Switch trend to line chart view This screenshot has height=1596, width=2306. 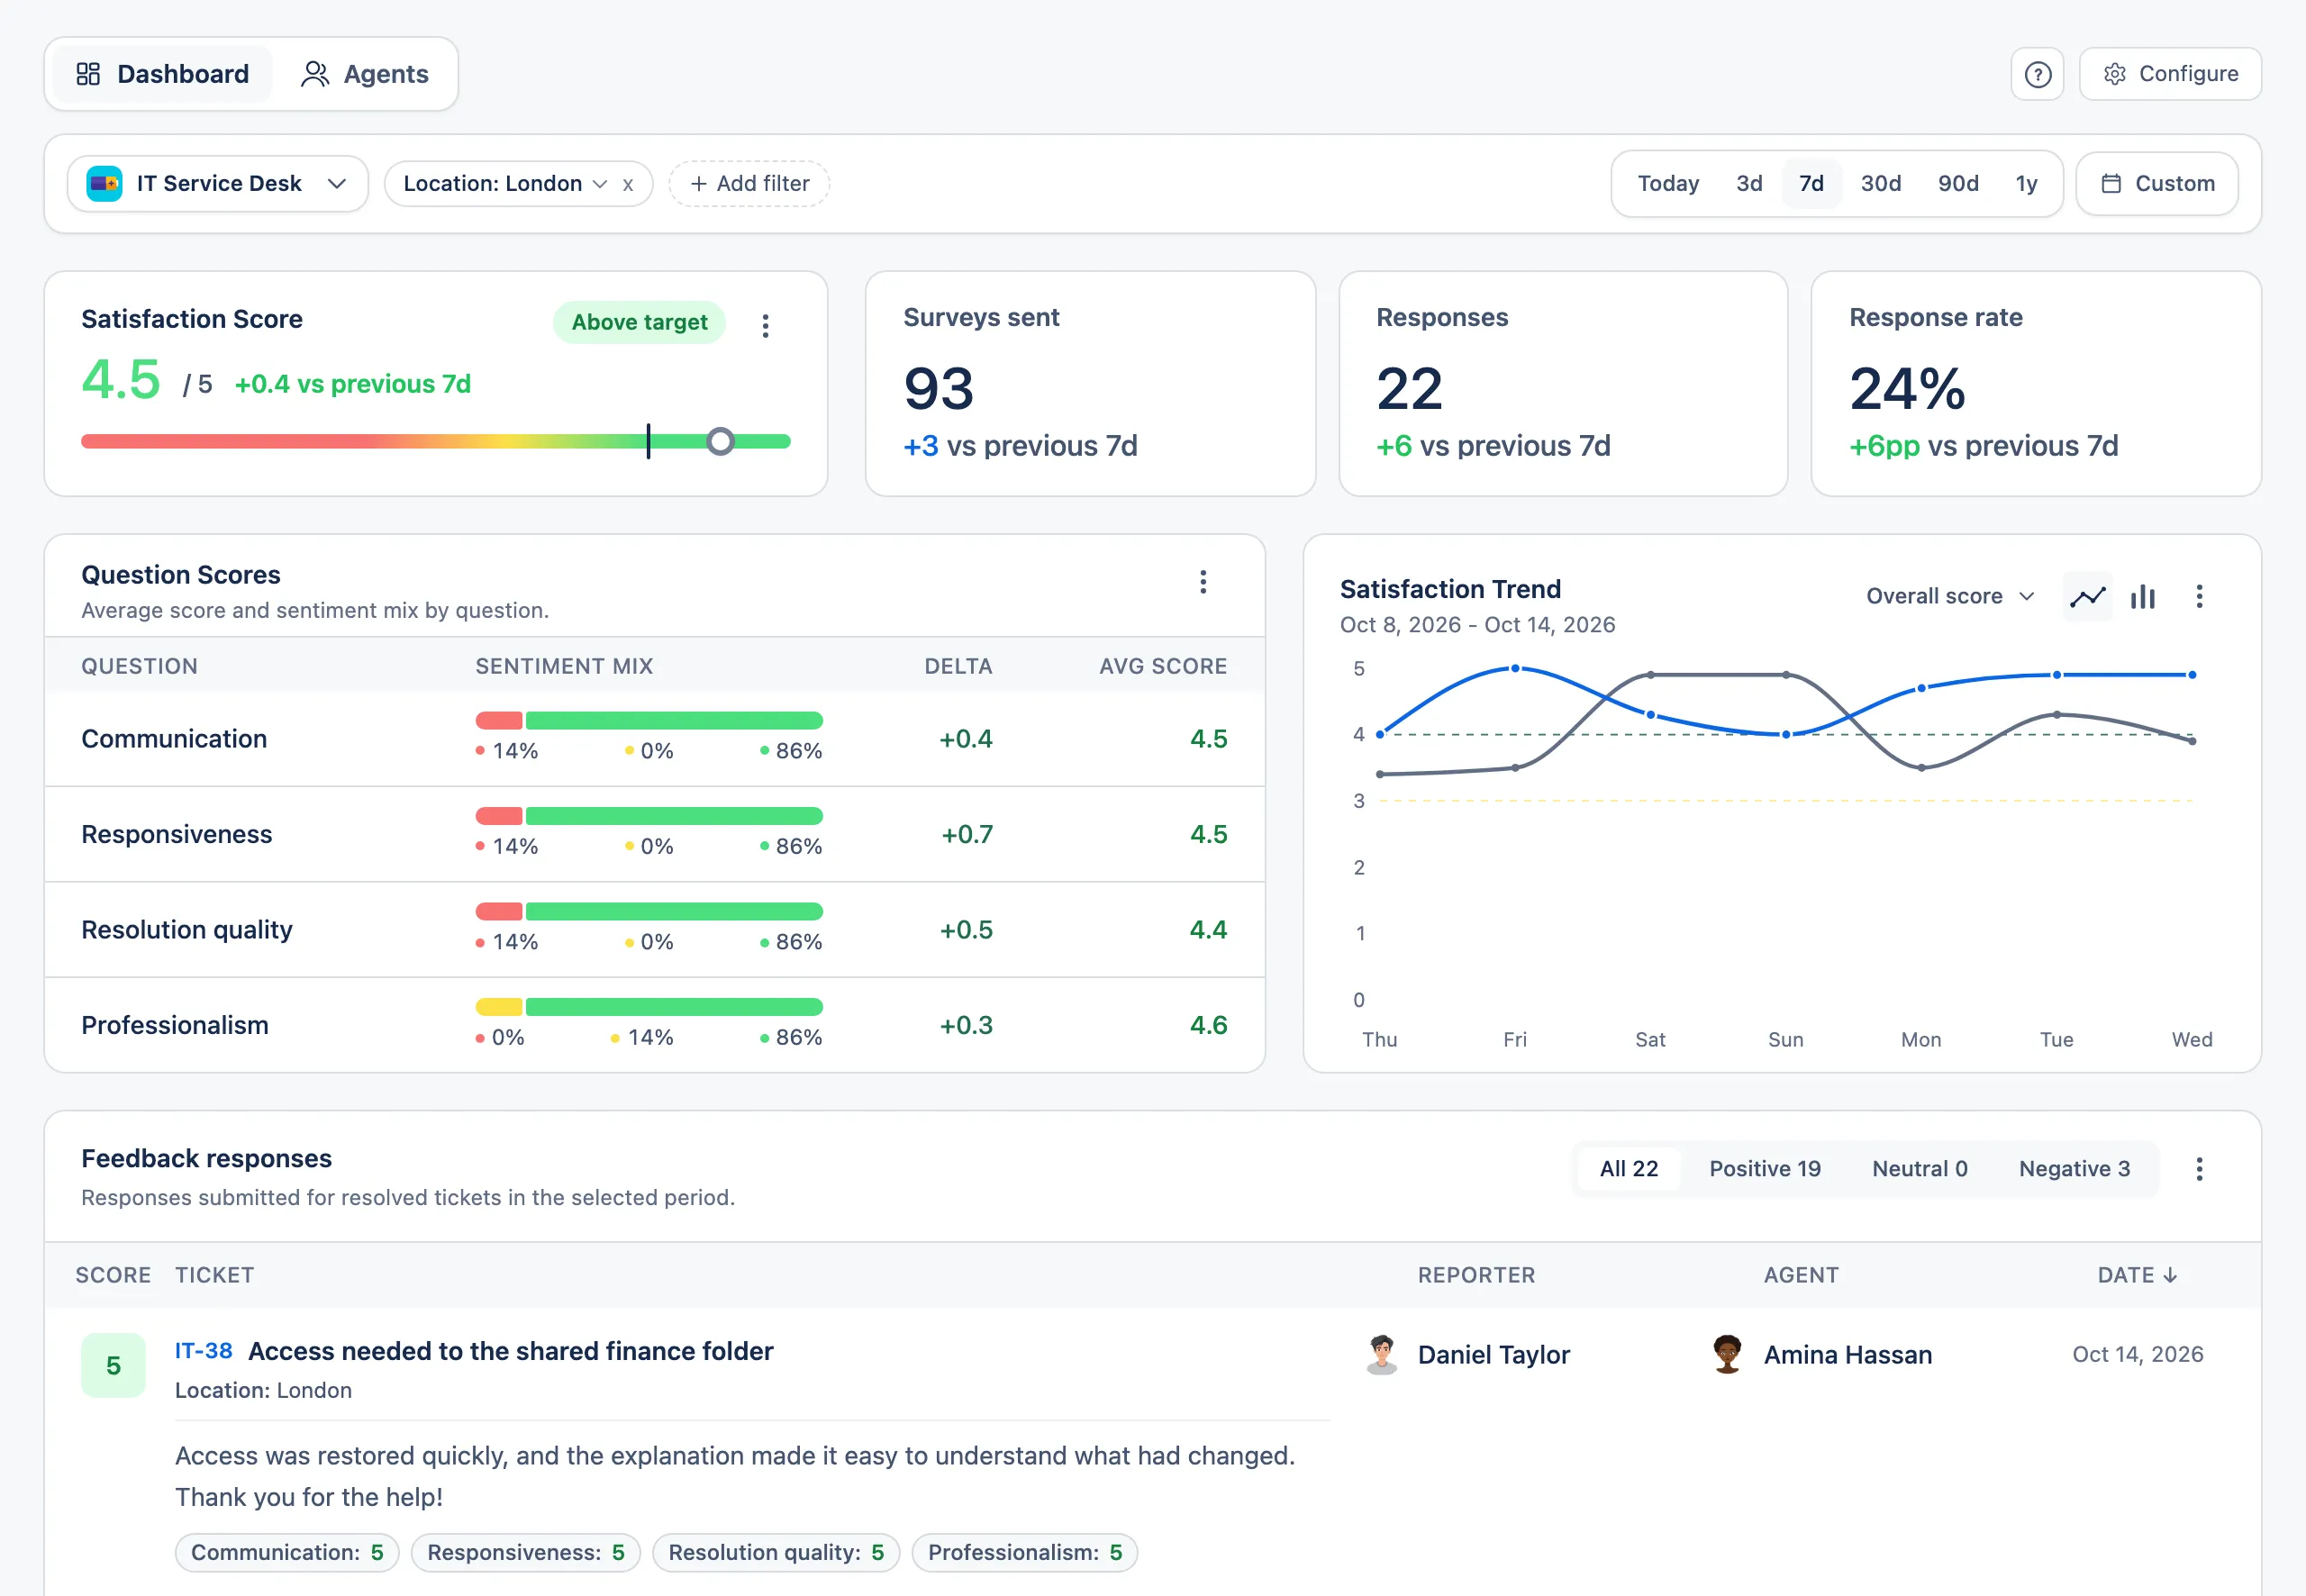tap(2087, 597)
